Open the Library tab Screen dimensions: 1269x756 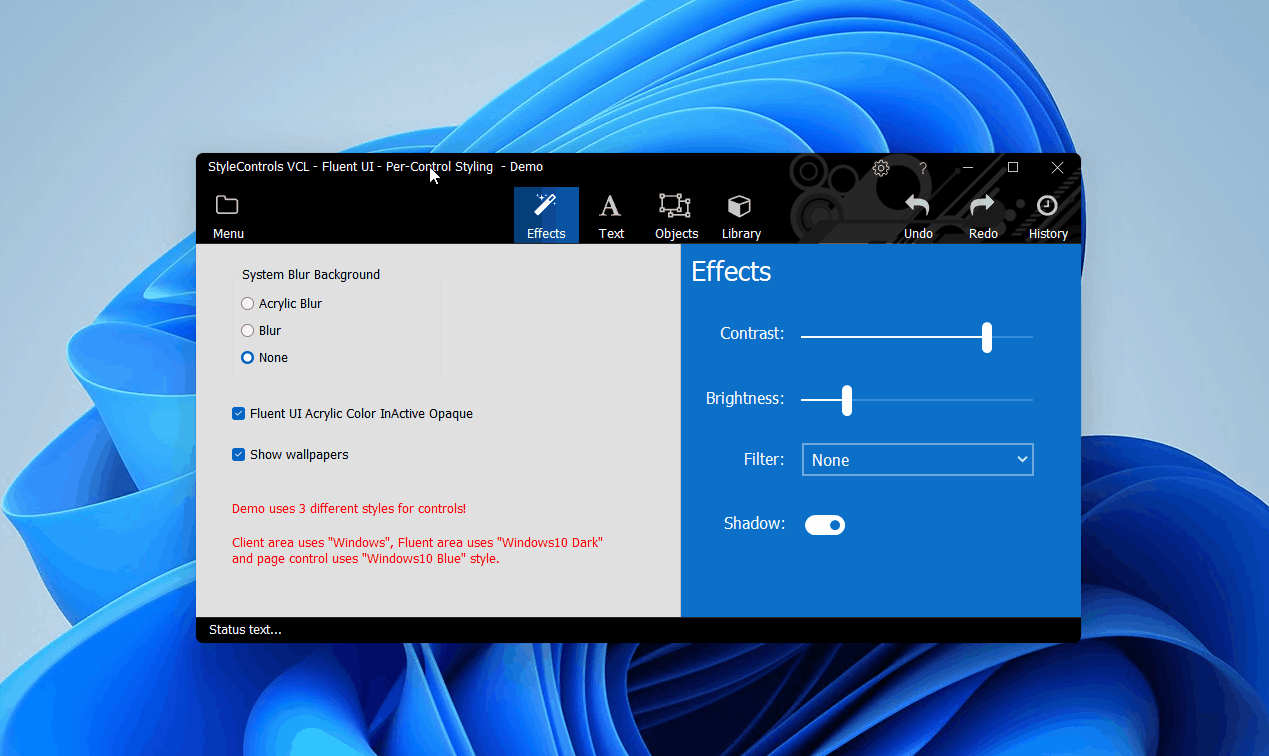point(741,215)
